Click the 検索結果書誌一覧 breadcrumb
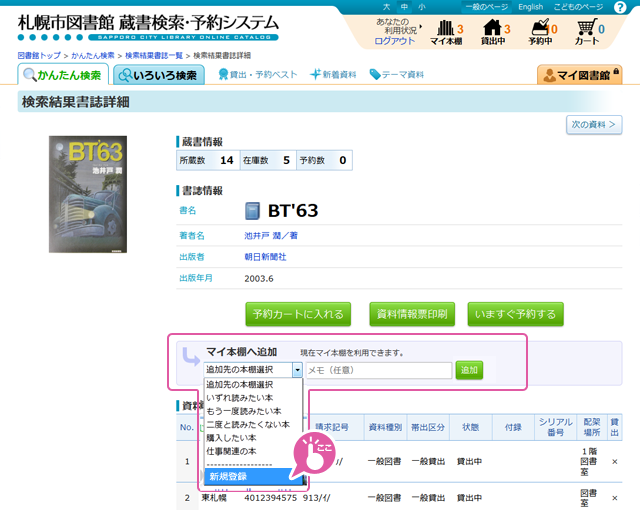The width and height of the screenshot is (640, 510). pyautogui.click(x=154, y=55)
